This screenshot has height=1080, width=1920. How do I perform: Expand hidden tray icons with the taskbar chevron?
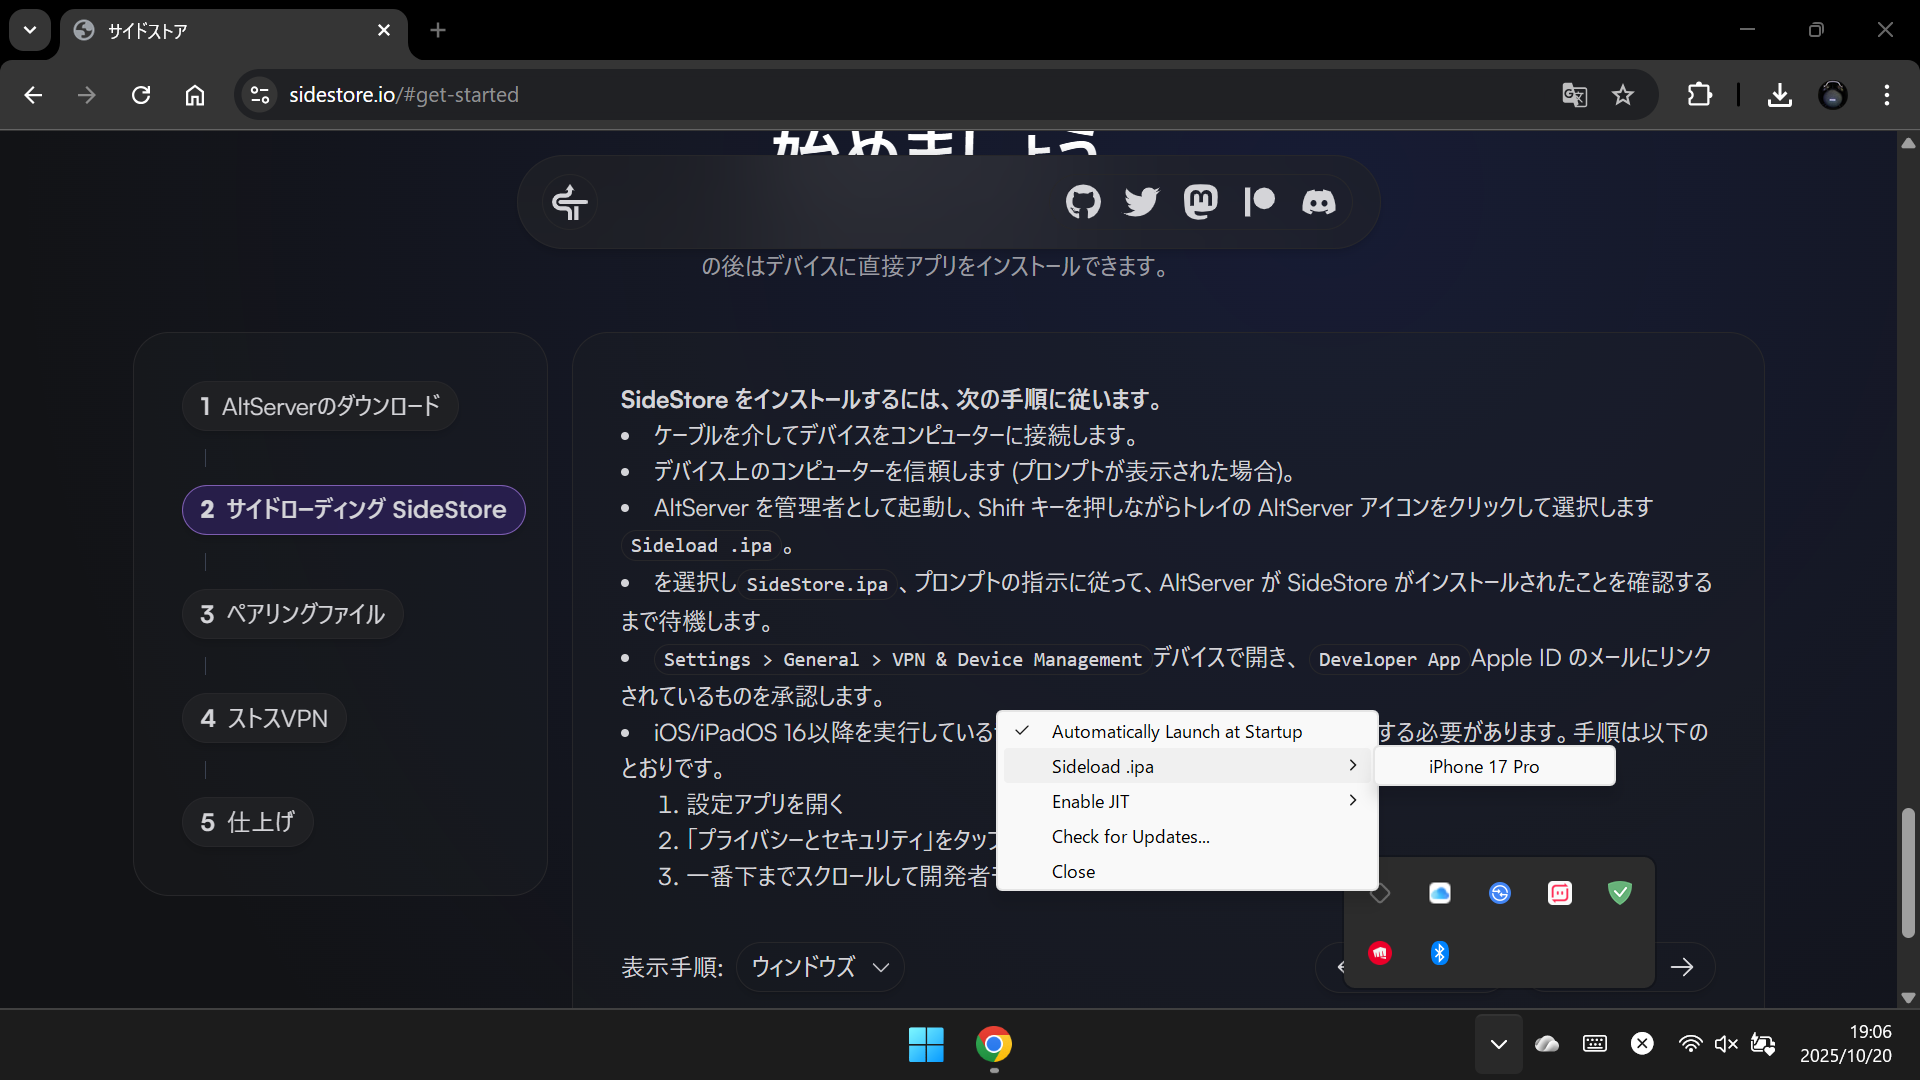point(1497,1044)
